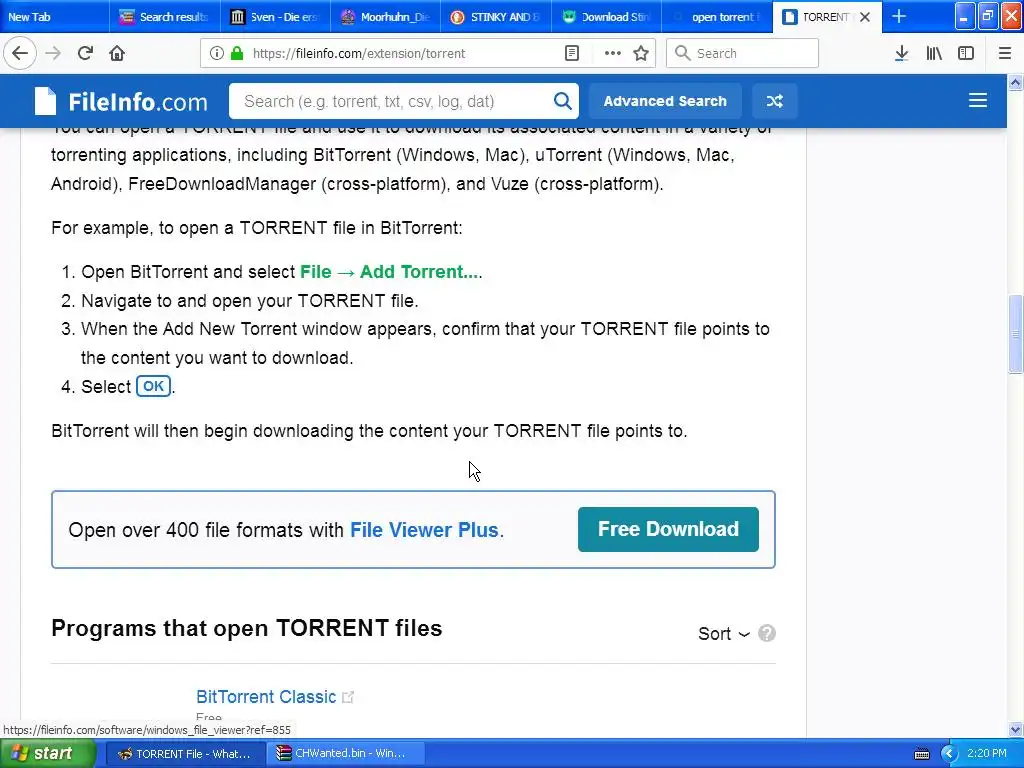1024x768 pixels.
Task: Click the green secure padlock icon
Action: 237,54
